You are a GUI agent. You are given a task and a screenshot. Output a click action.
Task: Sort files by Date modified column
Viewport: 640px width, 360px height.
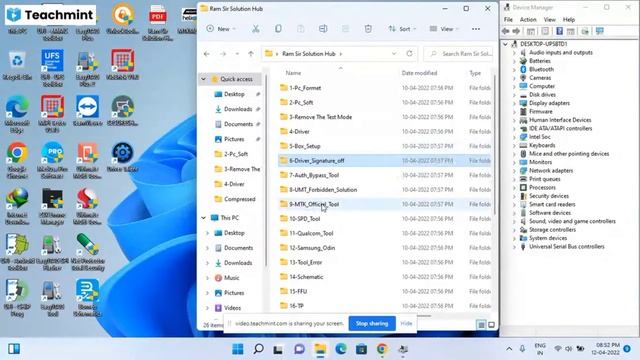coord(419,73)
